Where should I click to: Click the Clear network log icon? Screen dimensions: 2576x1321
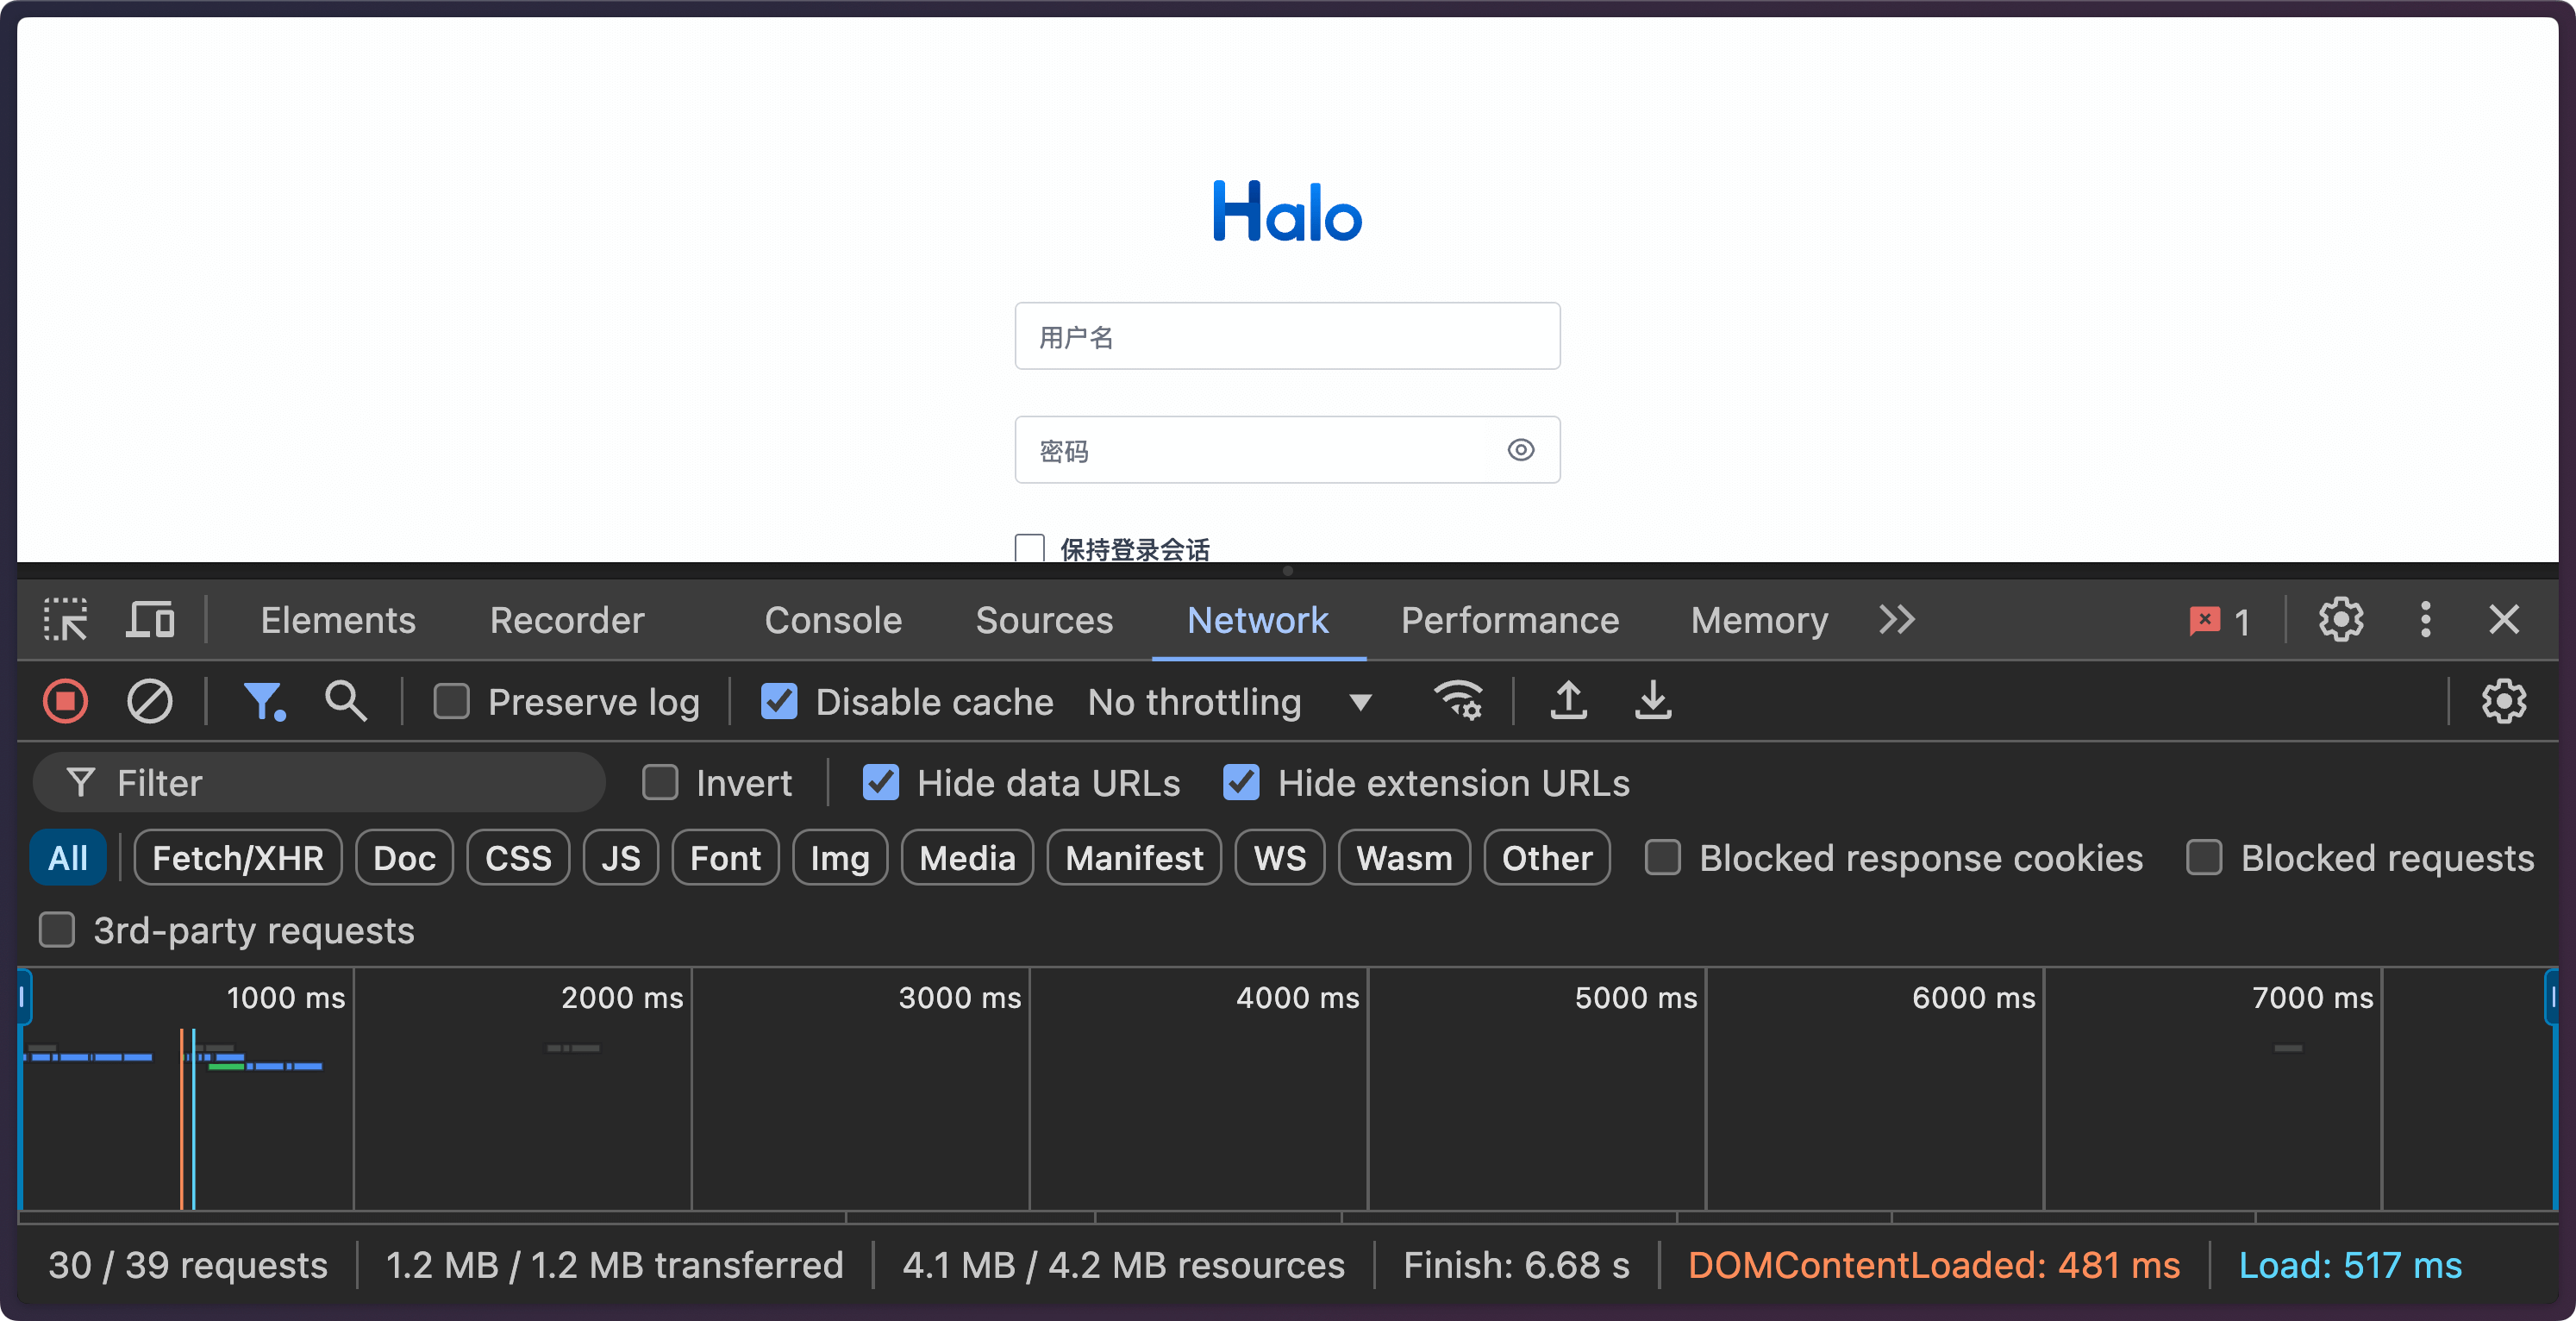[x=150, y=701]
